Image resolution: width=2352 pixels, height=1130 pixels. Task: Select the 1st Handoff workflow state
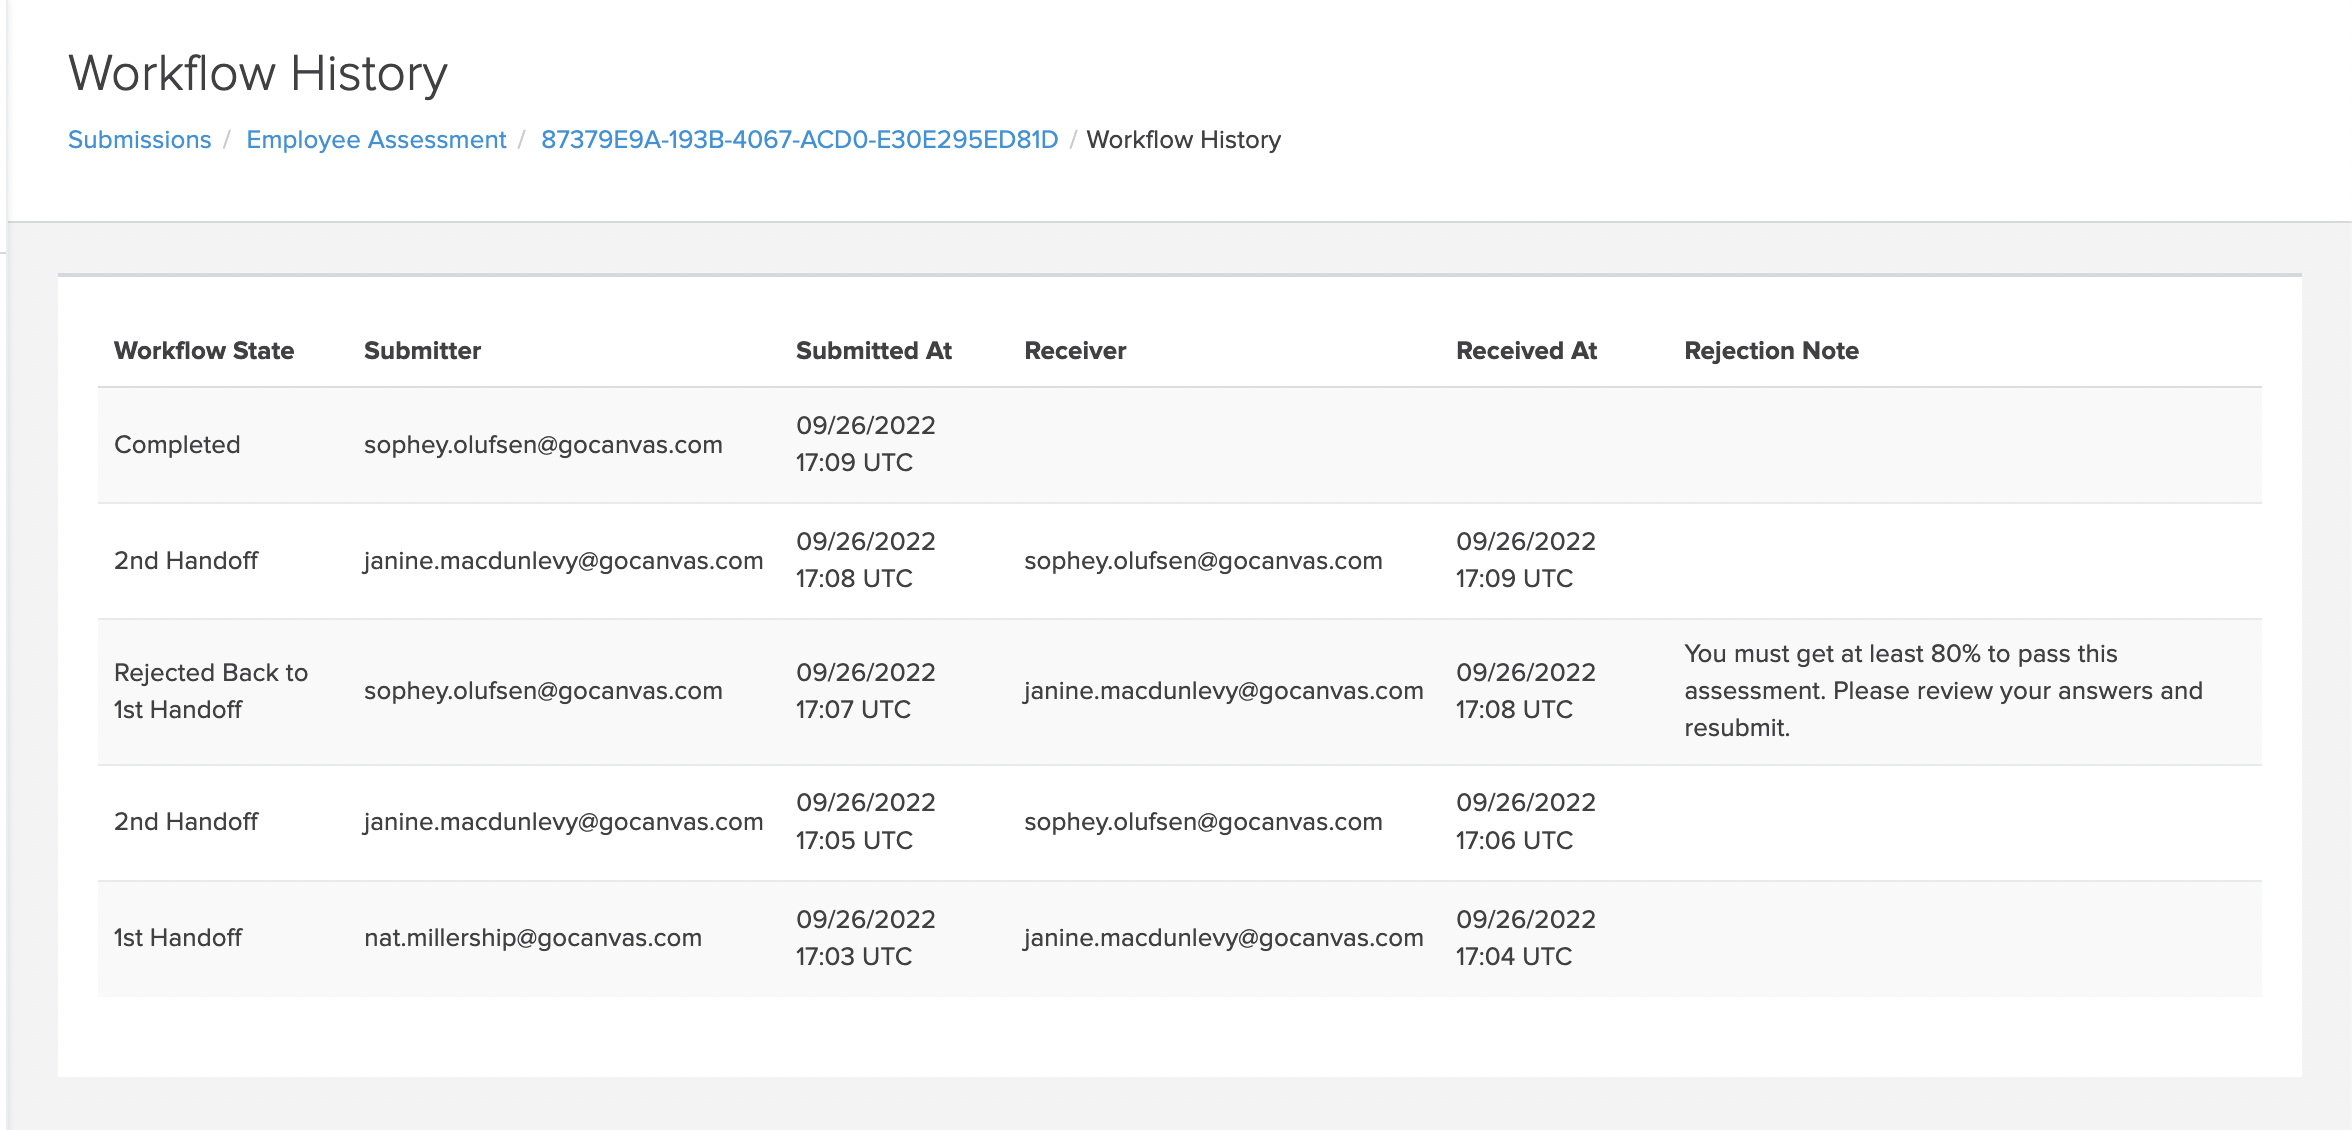178,937
